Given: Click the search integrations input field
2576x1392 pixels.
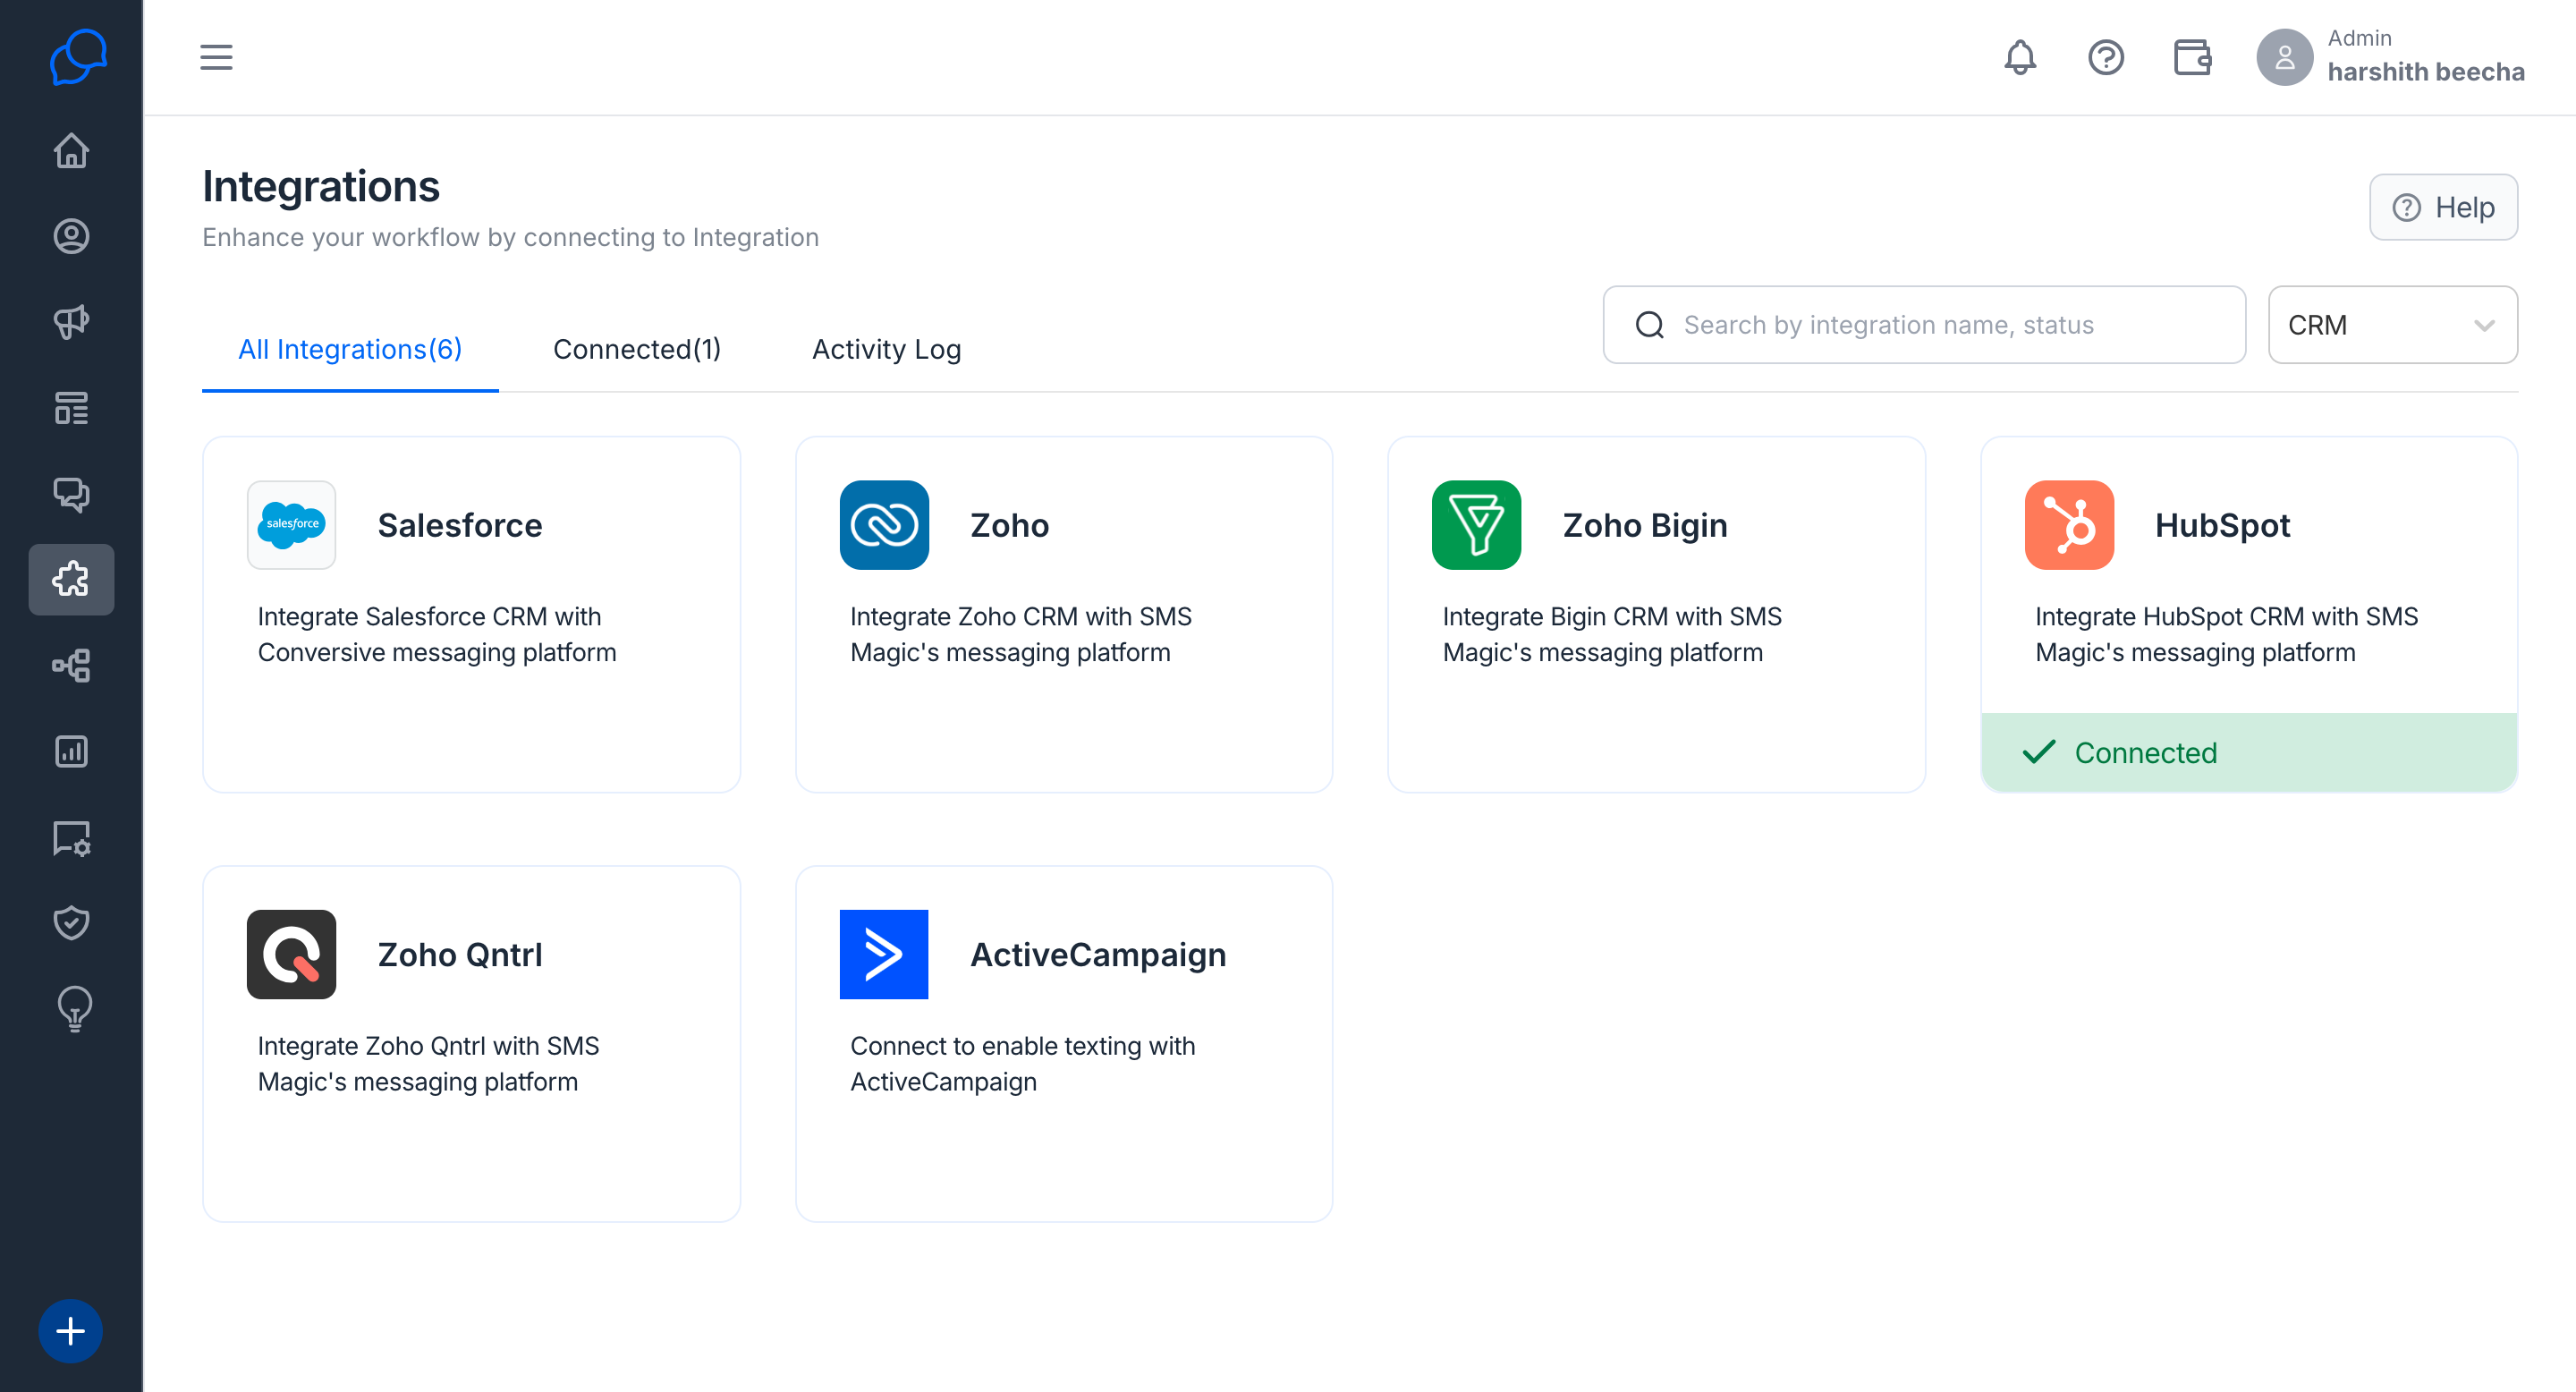Looking at the screenshot, I should (1924, 325).
